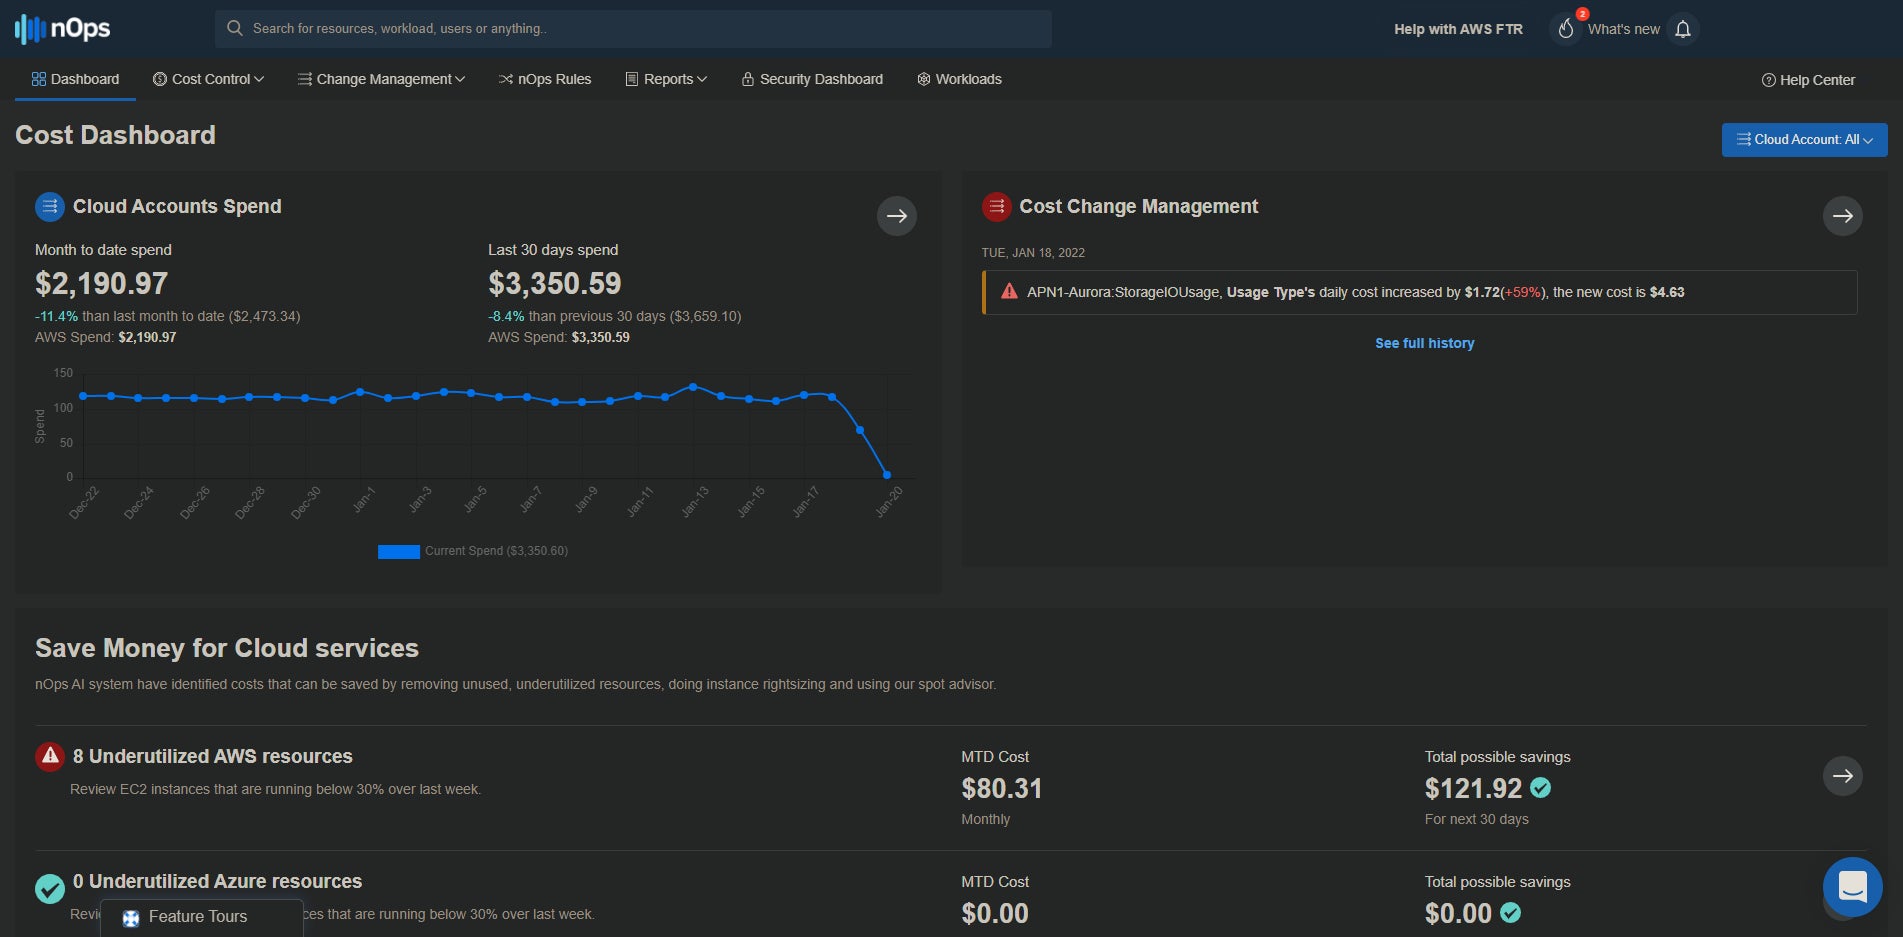Open nOps Rules page
The width and height of the screenshot is (1903, 937).
point(545,79)
